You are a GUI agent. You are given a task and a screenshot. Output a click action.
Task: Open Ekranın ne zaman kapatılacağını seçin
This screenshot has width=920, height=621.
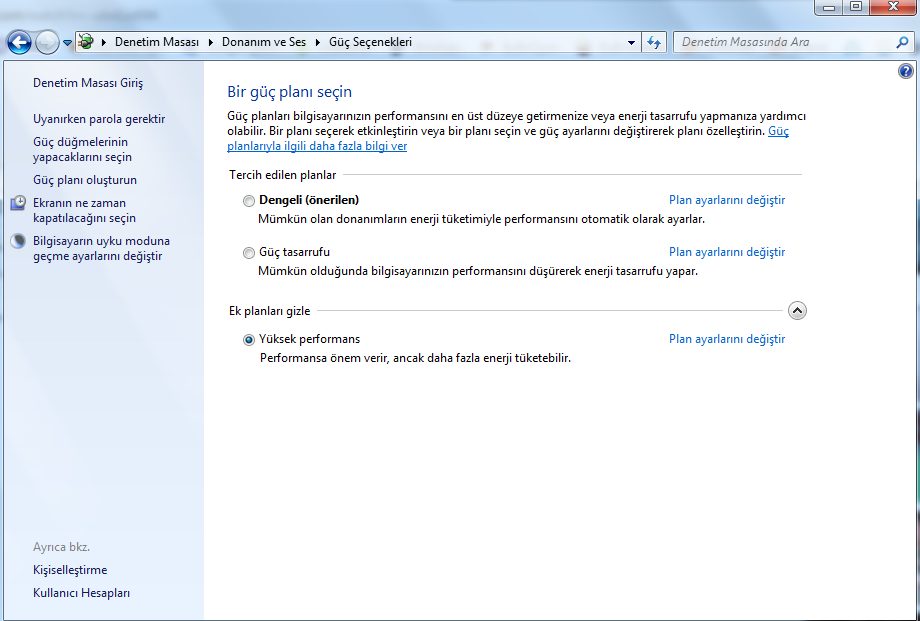pos(84,211)
